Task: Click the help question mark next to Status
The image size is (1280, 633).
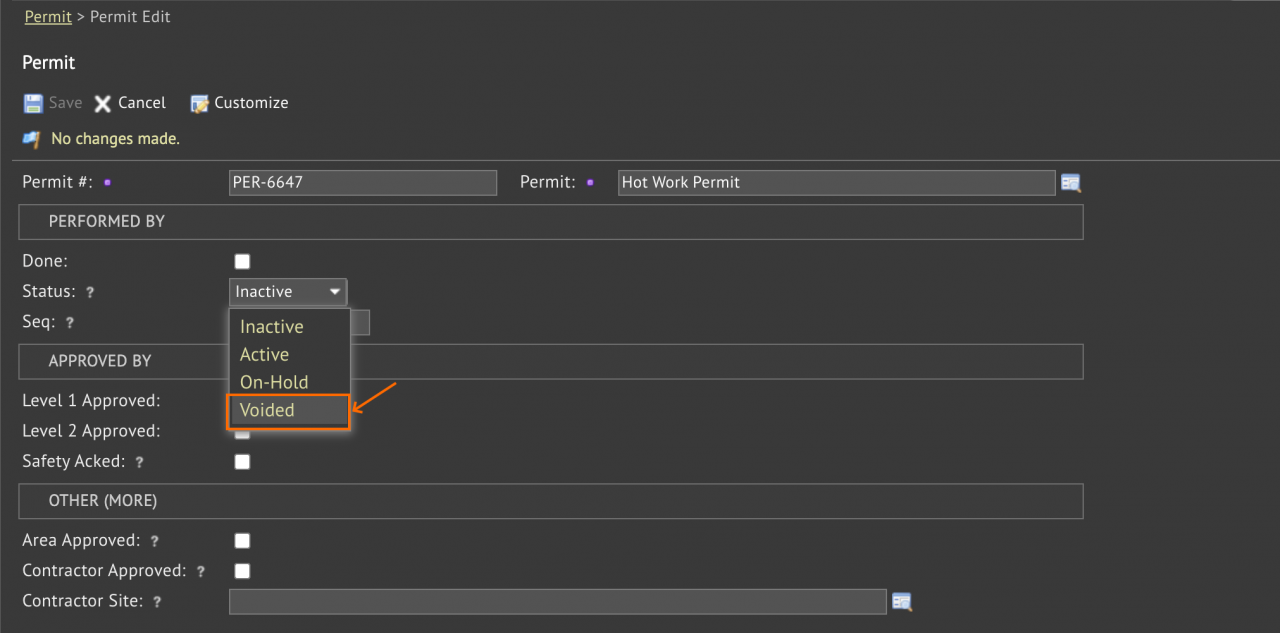Action: tap(90, 293)
